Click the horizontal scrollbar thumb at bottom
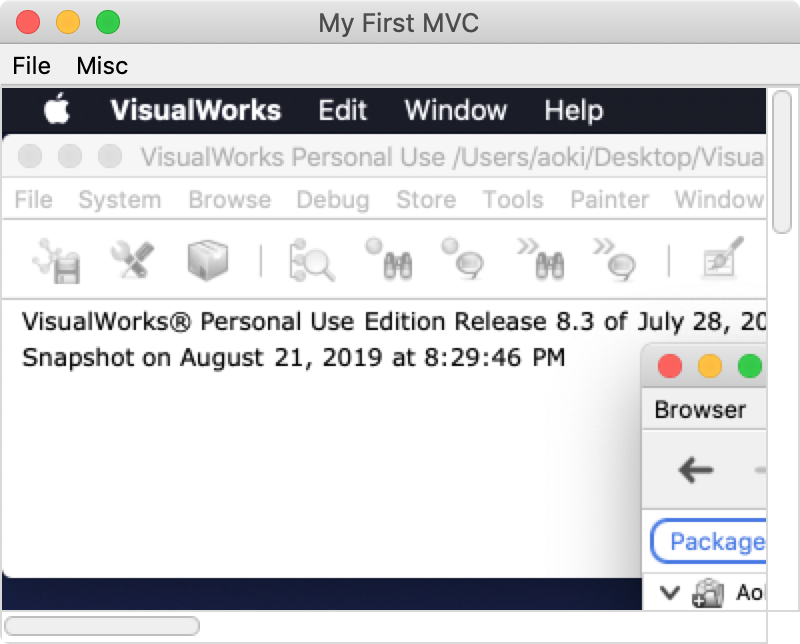 102,626
